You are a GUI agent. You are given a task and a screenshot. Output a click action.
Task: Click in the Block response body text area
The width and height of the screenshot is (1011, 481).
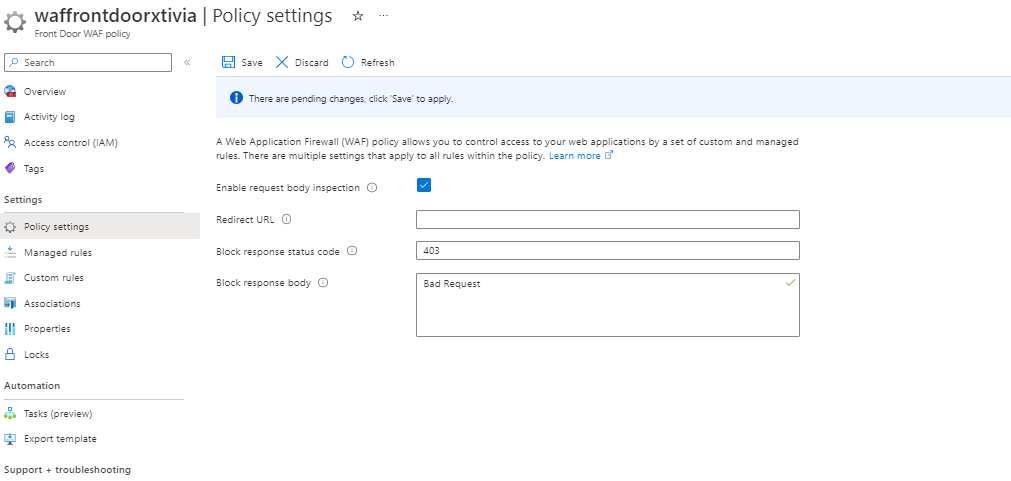tap(607, 305)
